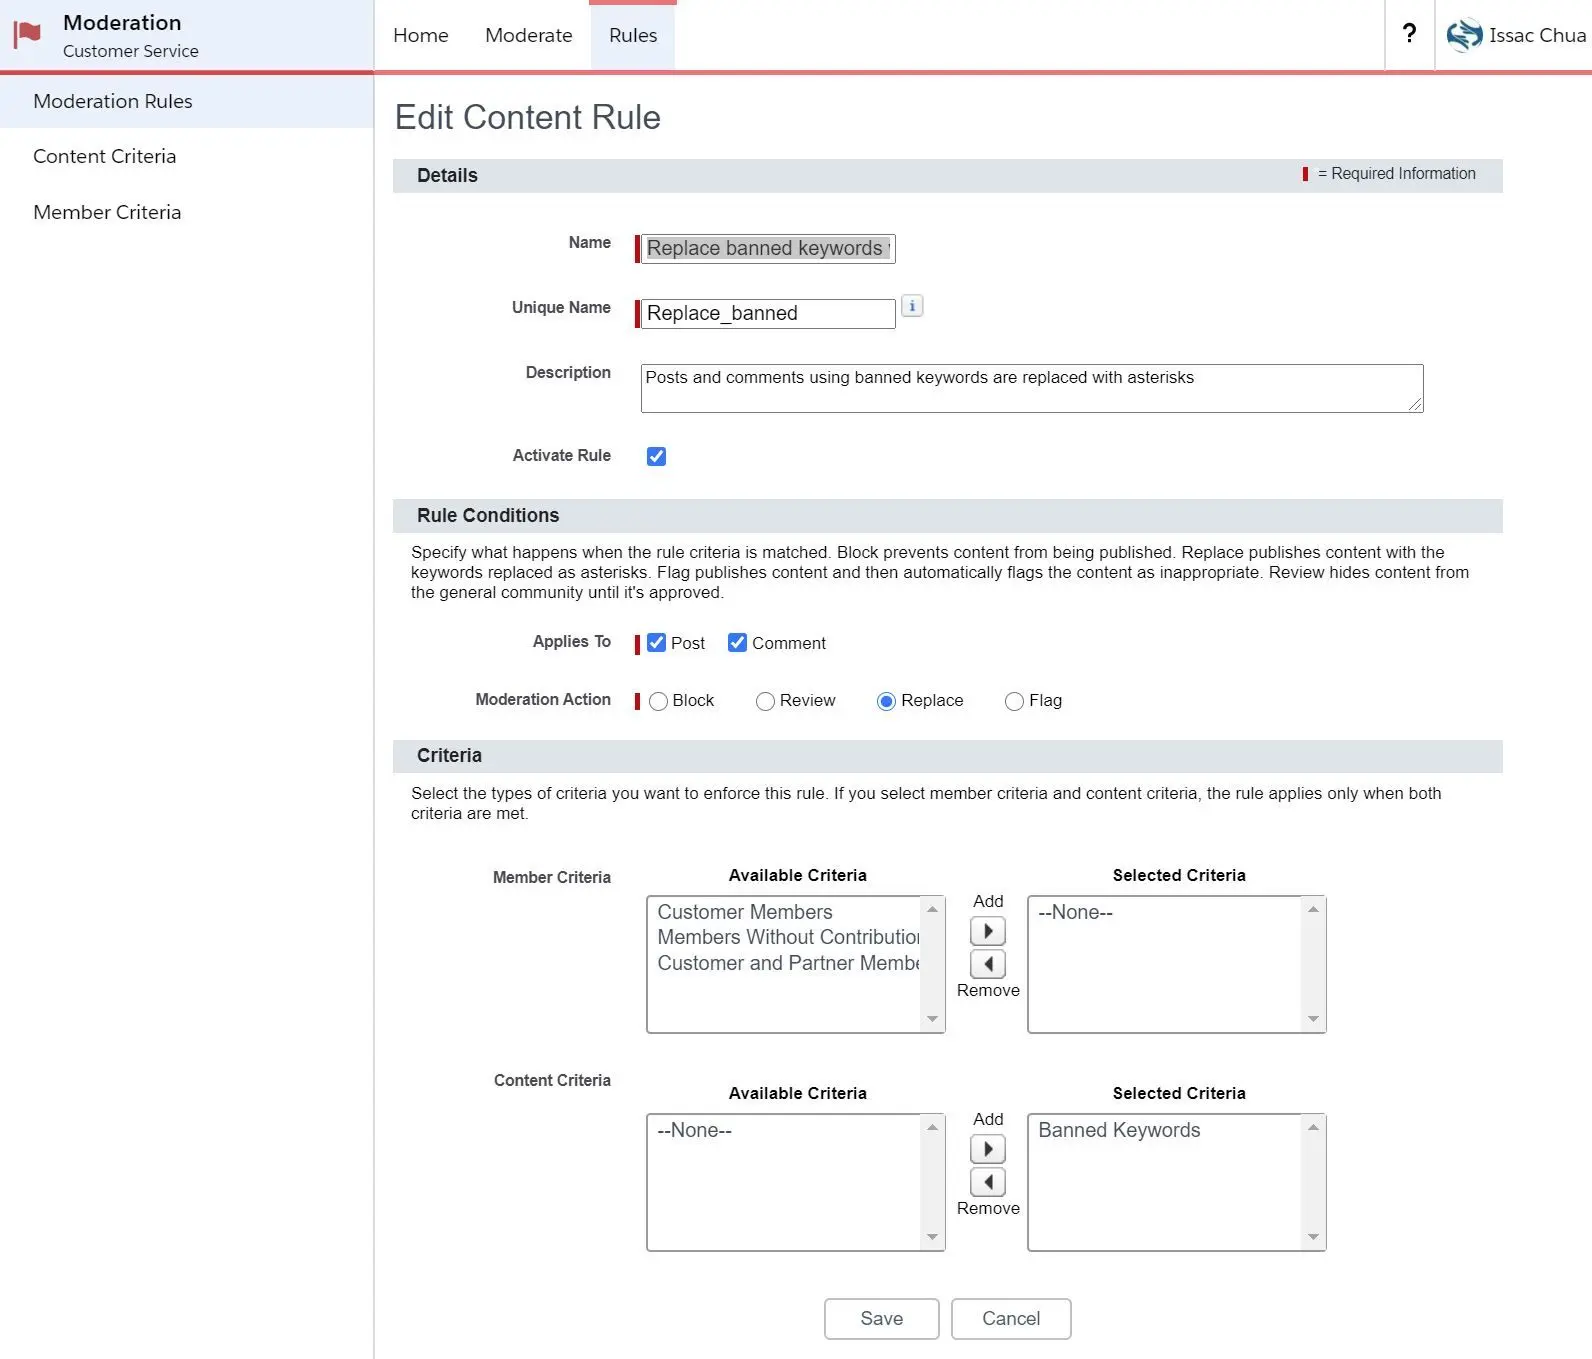This screenshot has width=1592, height=1359.
Task: Click Description resize handle corner
Action: tap(1415, 404)
